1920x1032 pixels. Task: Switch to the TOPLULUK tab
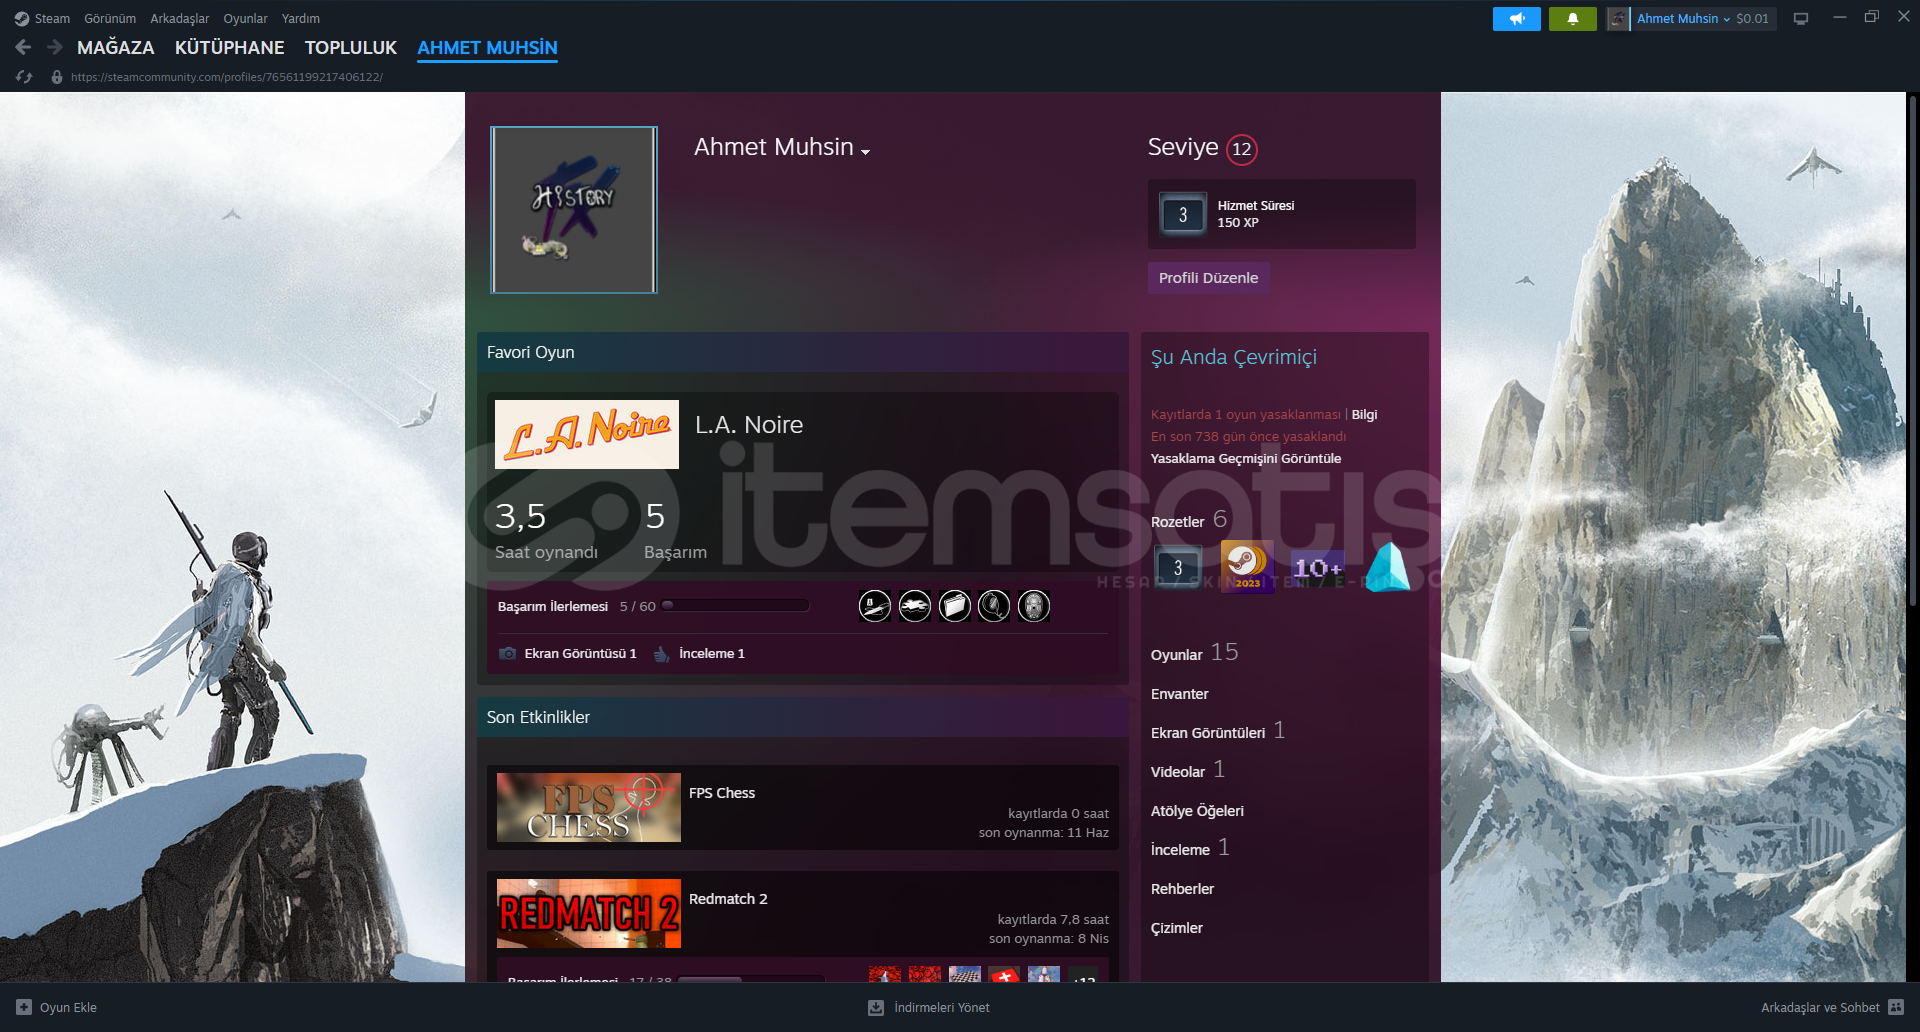[351, 47]
